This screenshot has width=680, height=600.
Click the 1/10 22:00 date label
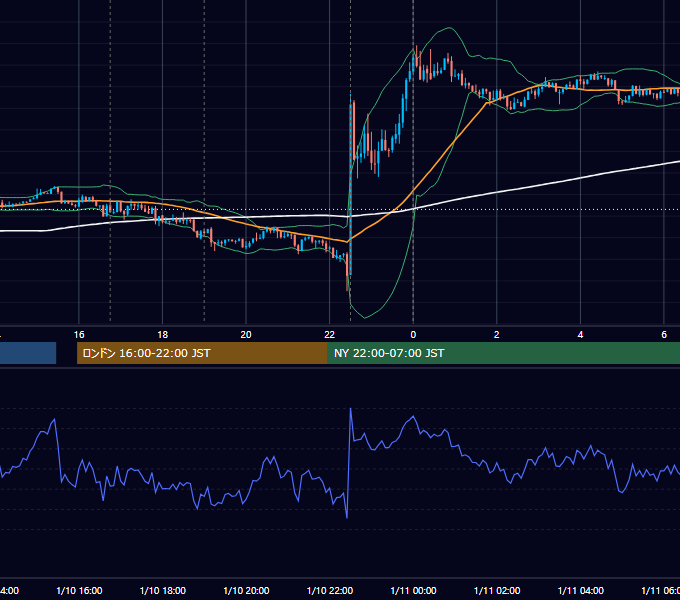coord(330,590)
